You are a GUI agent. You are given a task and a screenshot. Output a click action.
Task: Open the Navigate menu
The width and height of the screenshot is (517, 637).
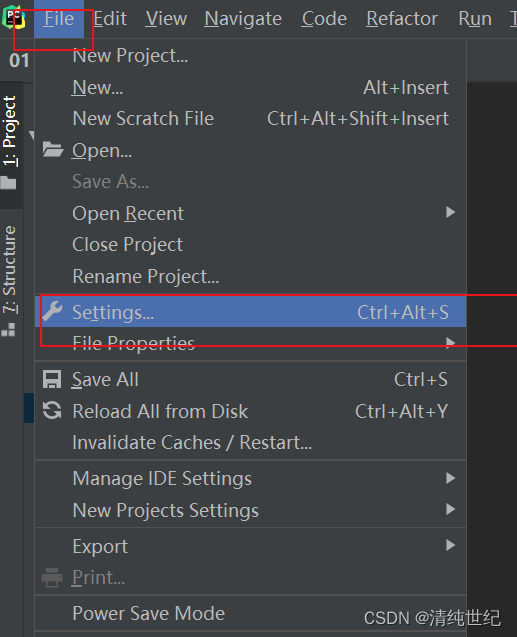pyautogui.click(x=243, y=19)
